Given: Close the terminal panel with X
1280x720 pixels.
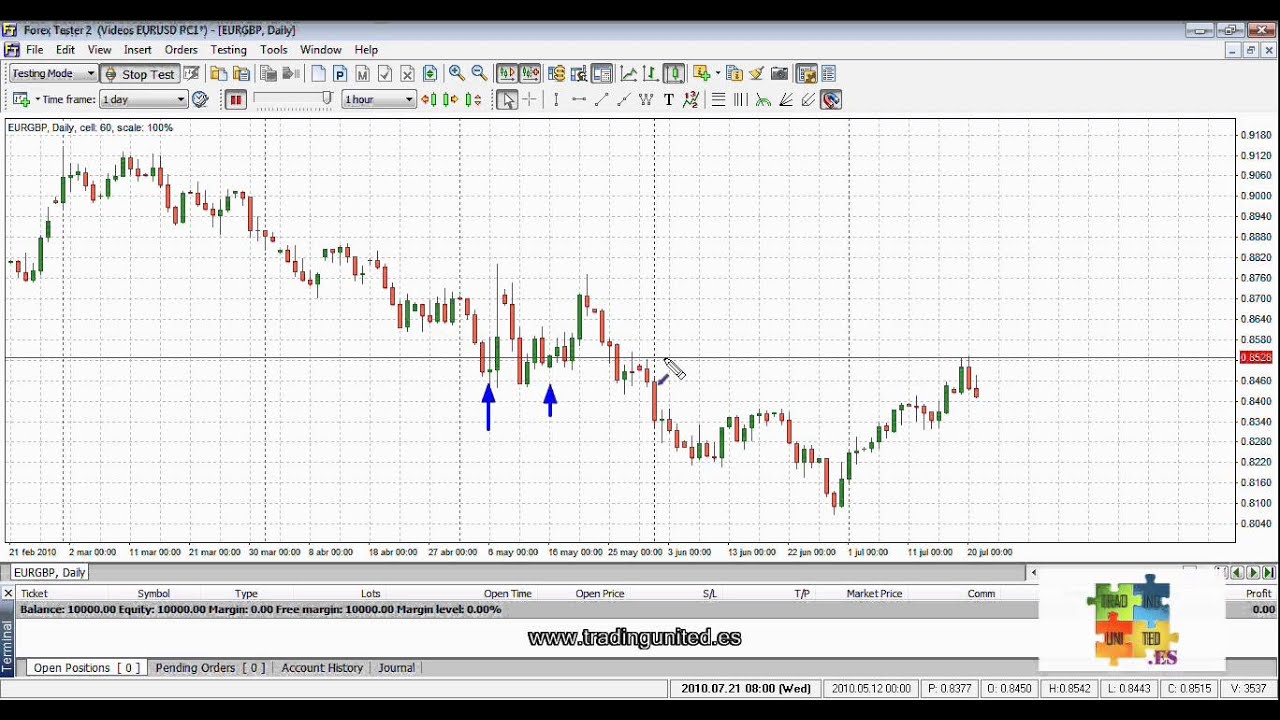Looking at the screenshot, I should point(8,593).
